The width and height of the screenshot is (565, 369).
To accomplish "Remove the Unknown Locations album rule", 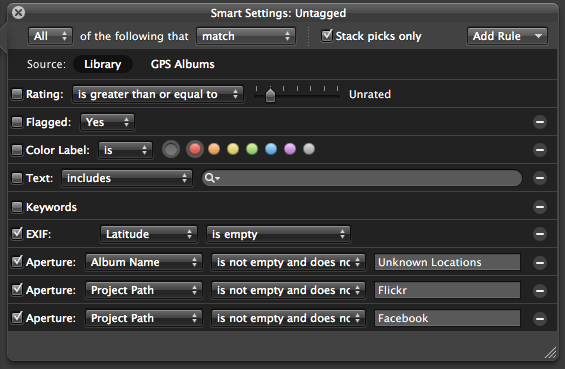I will point(539,263).
